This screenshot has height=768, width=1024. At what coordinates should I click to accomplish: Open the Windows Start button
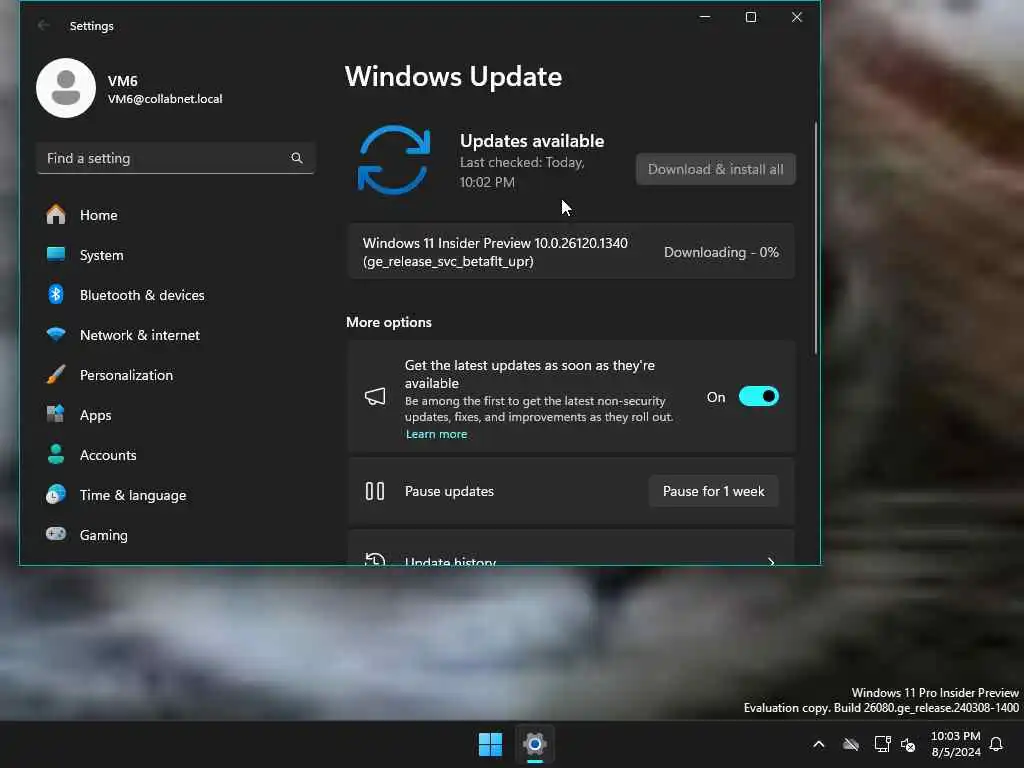[x=490, y=744]
